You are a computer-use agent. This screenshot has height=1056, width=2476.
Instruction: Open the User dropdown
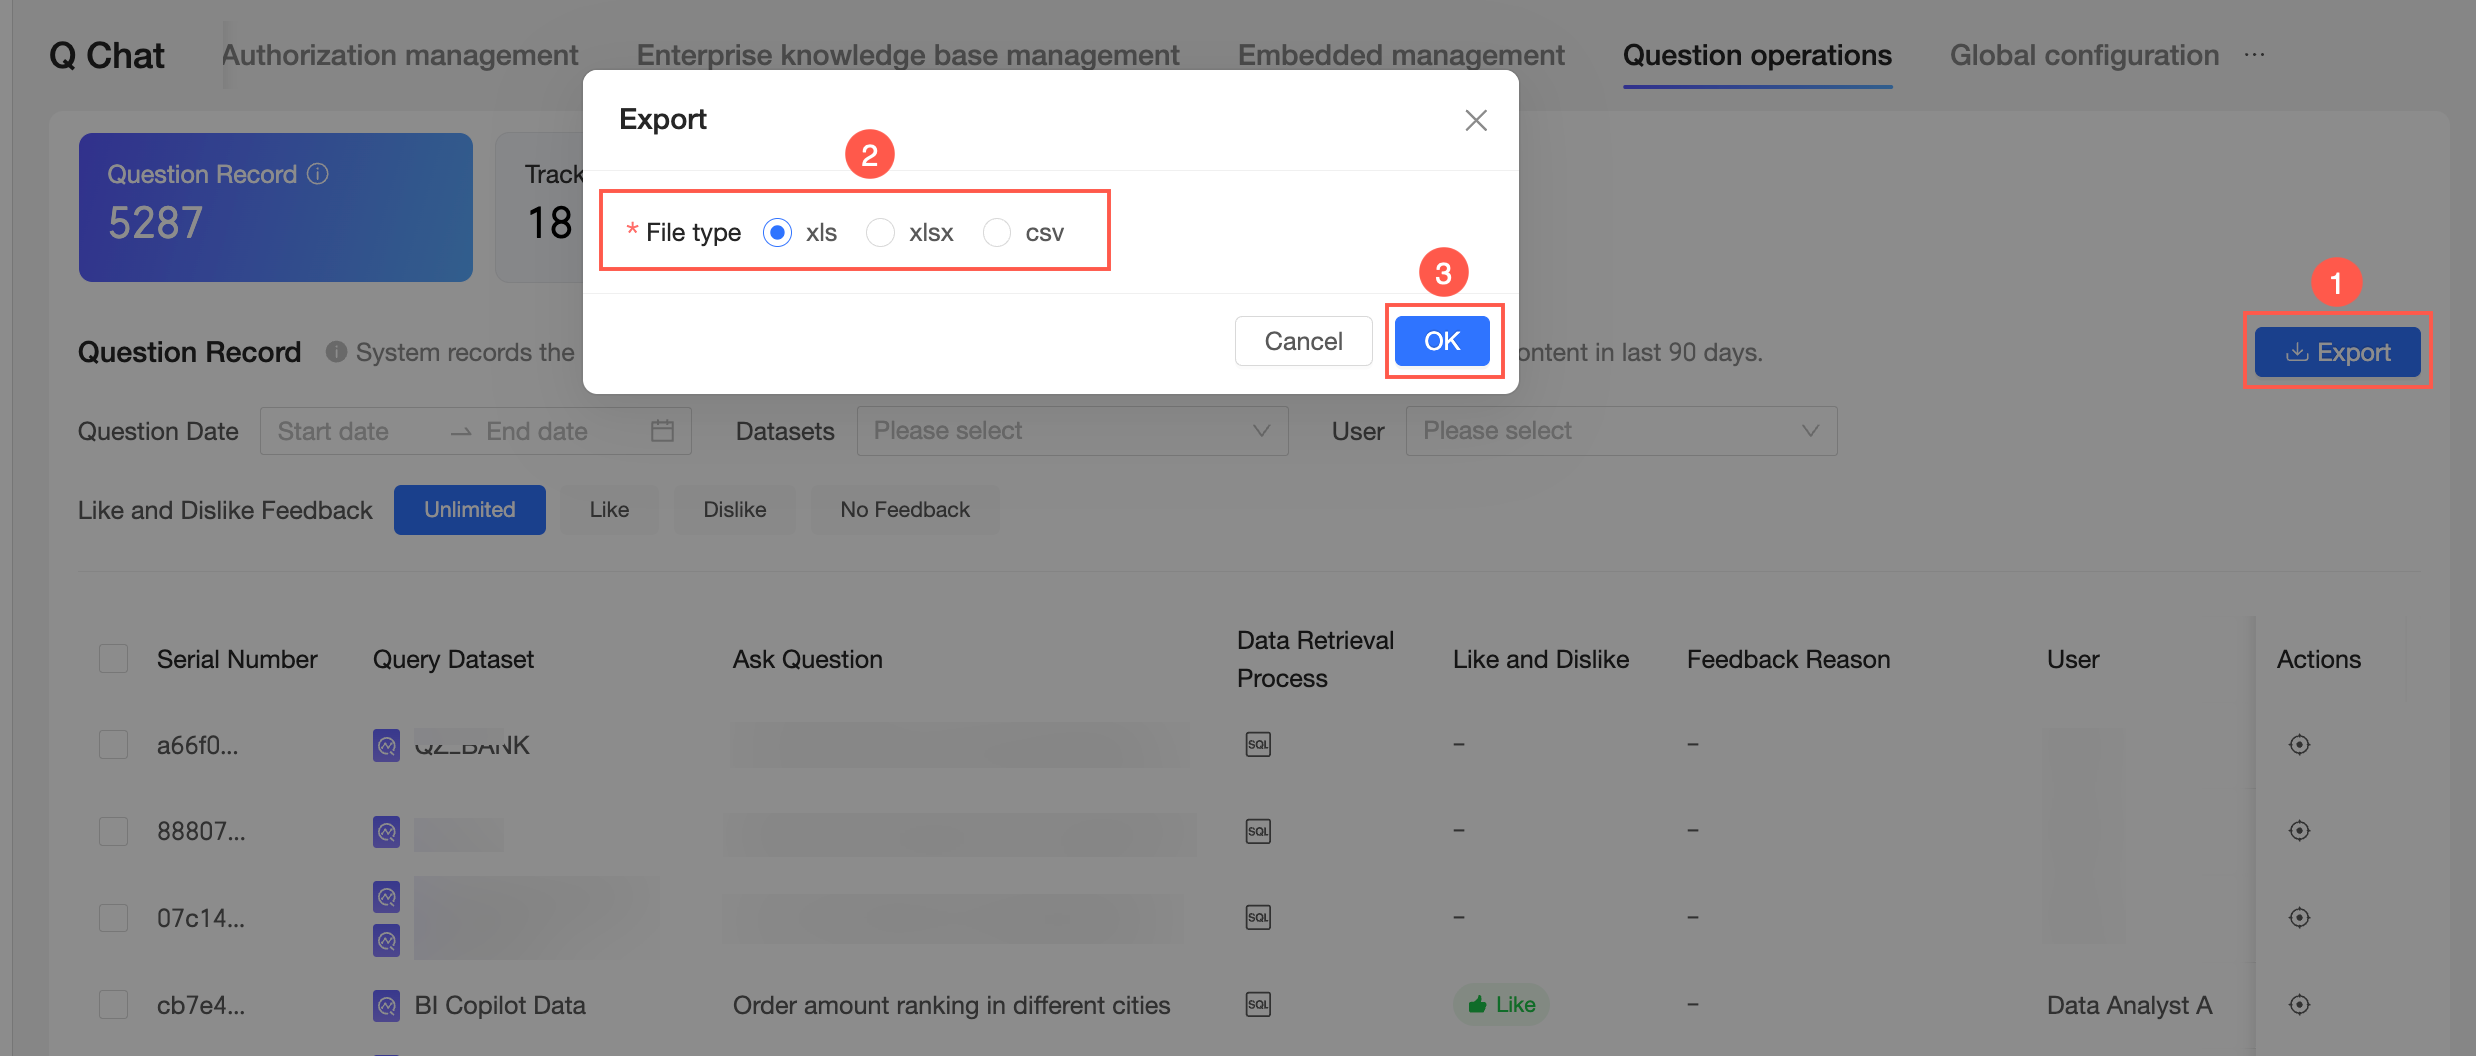(1621, 431)
